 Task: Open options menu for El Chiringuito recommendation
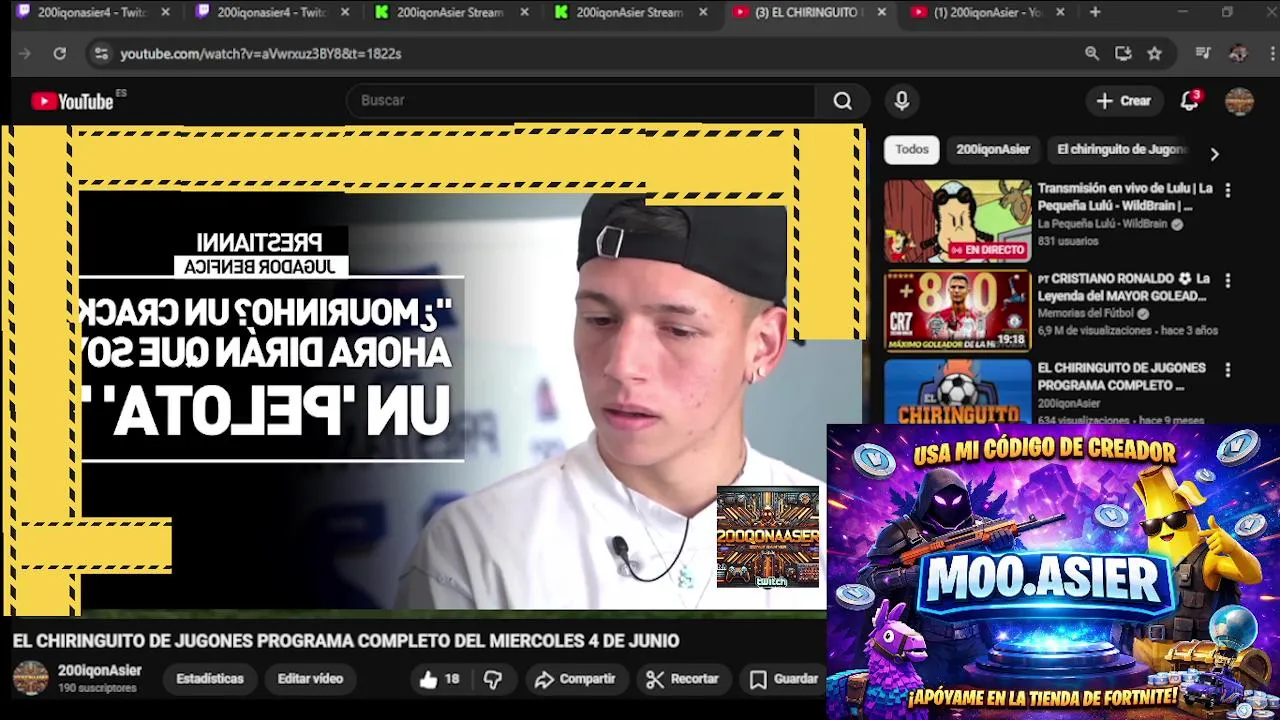(x=1228, y=370)
